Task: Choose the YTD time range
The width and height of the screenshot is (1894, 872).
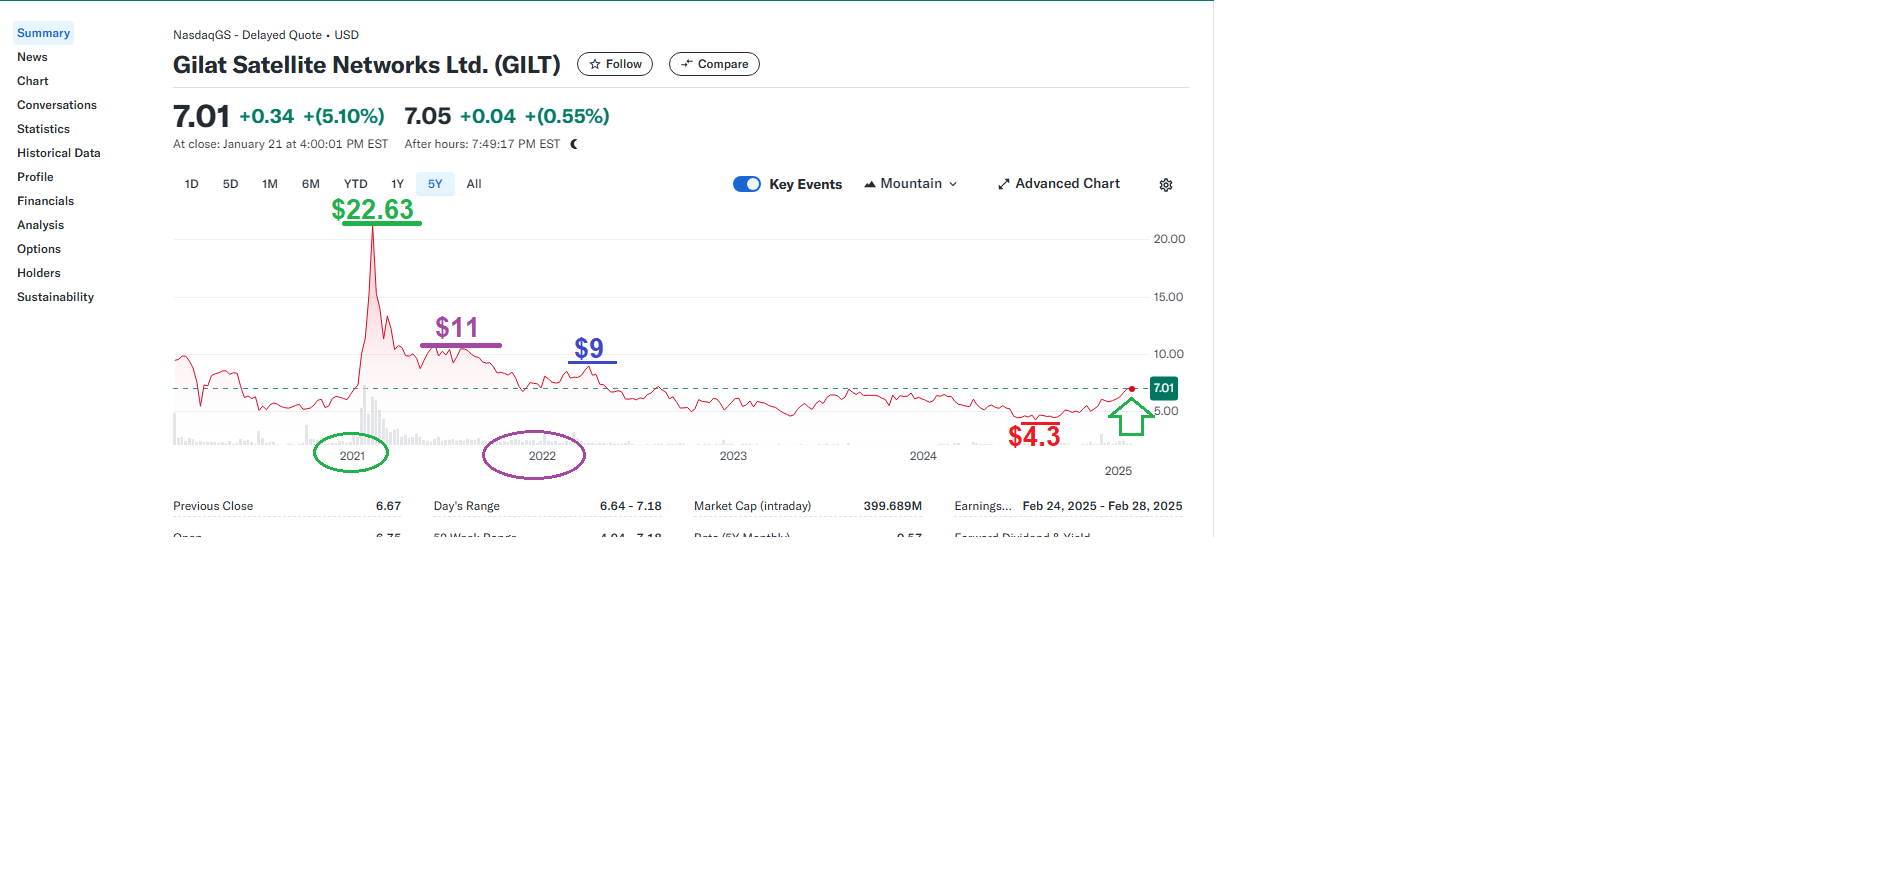Action: [x=356, y=184]
